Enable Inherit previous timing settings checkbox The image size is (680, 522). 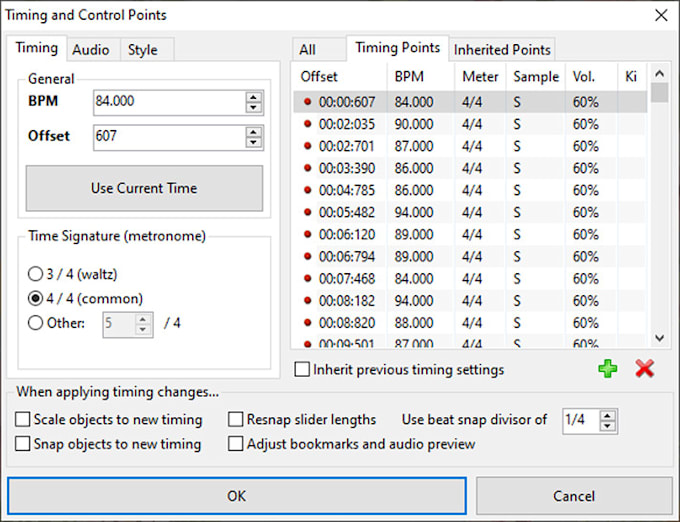302,370
